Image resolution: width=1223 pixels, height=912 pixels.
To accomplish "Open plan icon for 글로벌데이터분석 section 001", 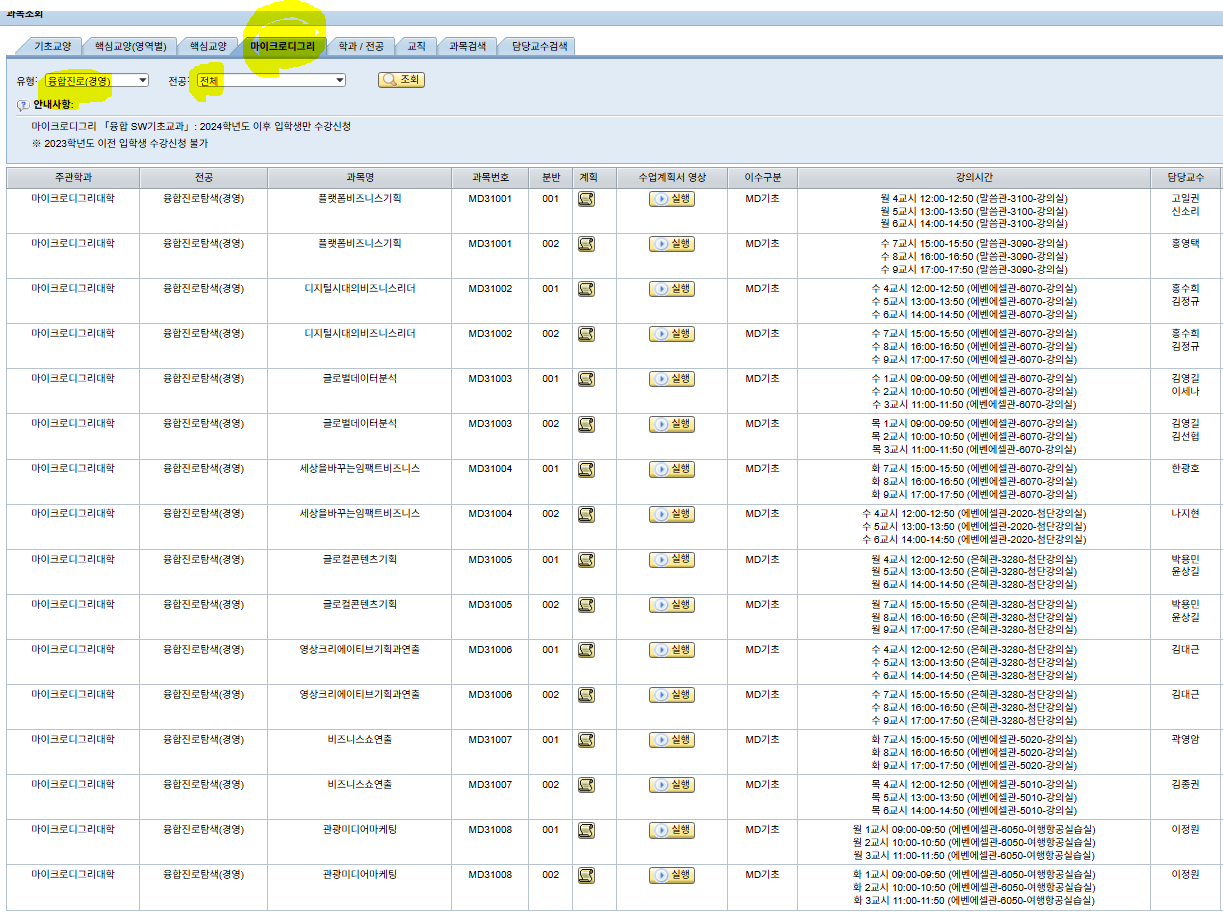I will tap(587, 379).
